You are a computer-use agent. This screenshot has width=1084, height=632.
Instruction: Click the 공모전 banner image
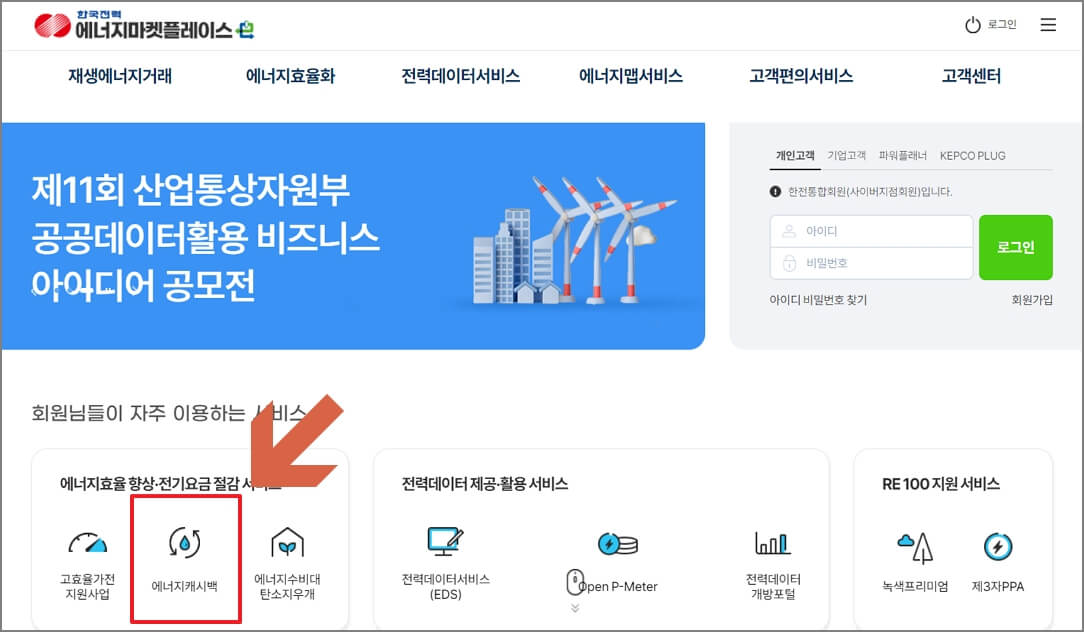[355, 235]
